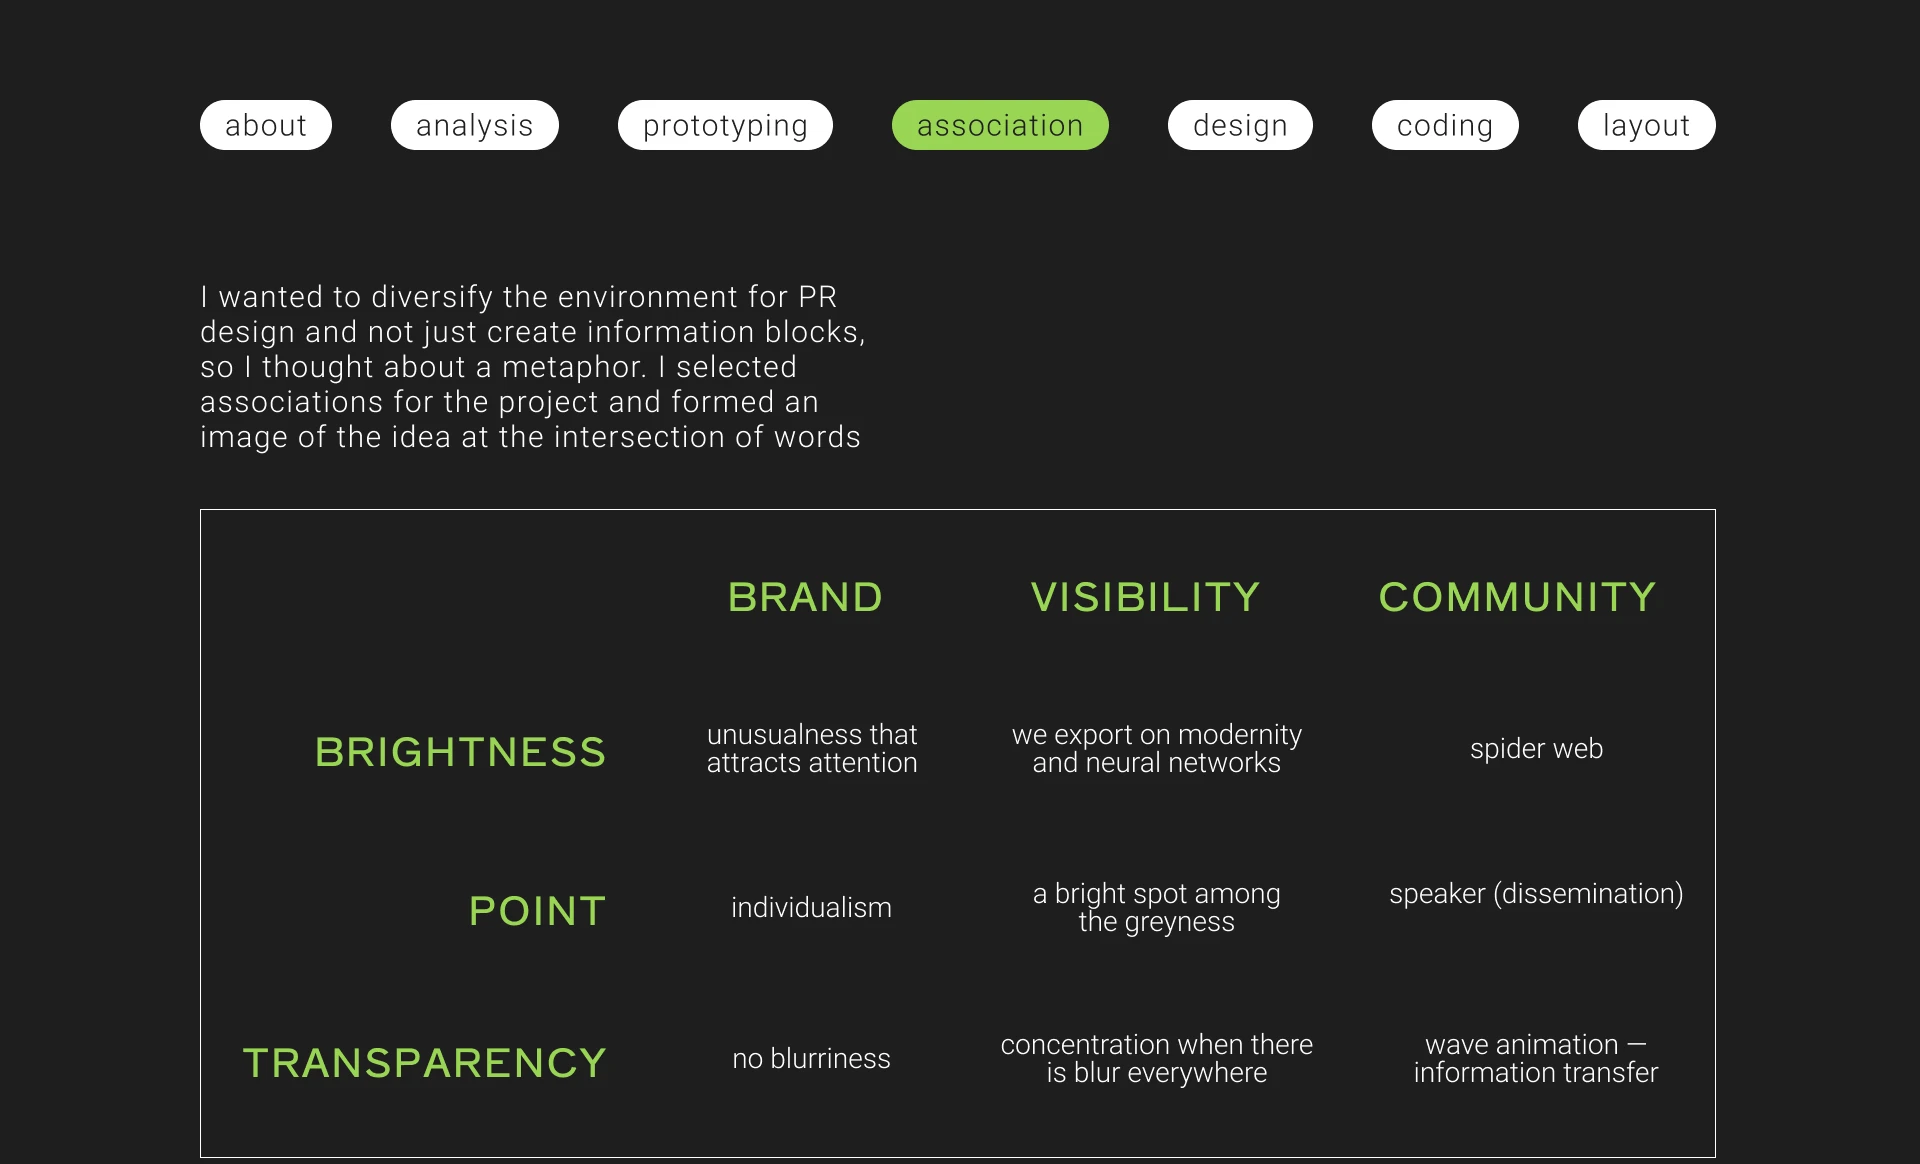
Task: Click 'speaker (dissemination)' cell text
Action: click(1536, 894)
